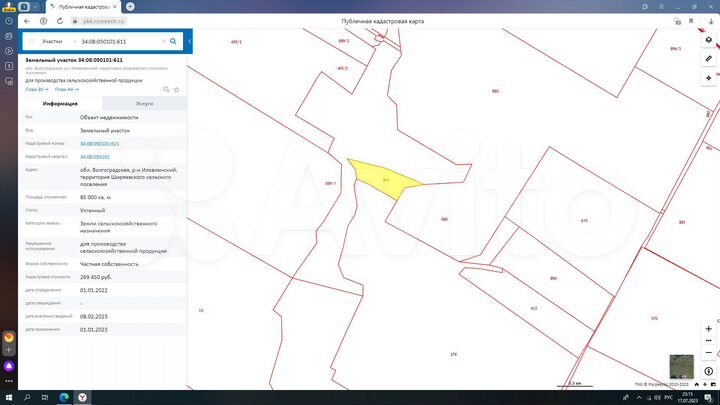Add parcel to favorites star
Viewport: 720px width, 405px height.
coord(176,89)
